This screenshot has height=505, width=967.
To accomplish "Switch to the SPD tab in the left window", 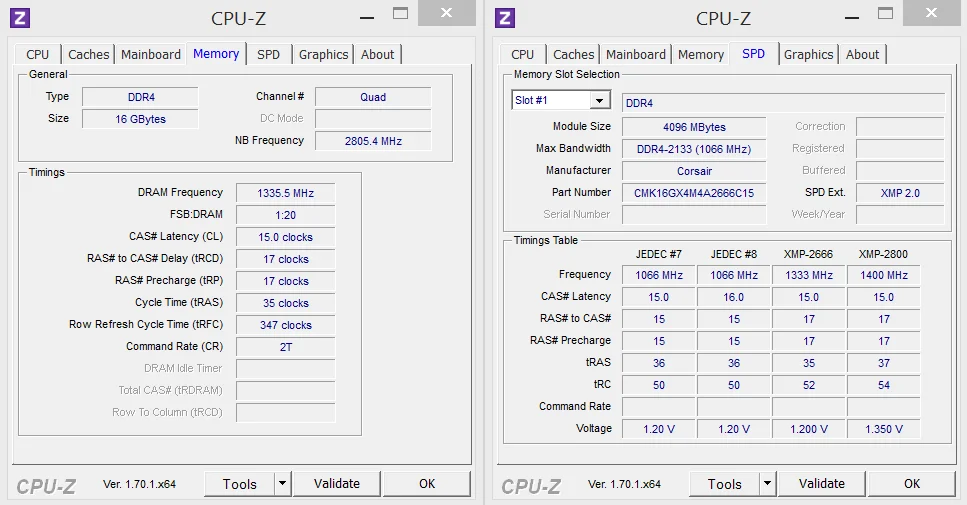I will click(x=268, y=54).
